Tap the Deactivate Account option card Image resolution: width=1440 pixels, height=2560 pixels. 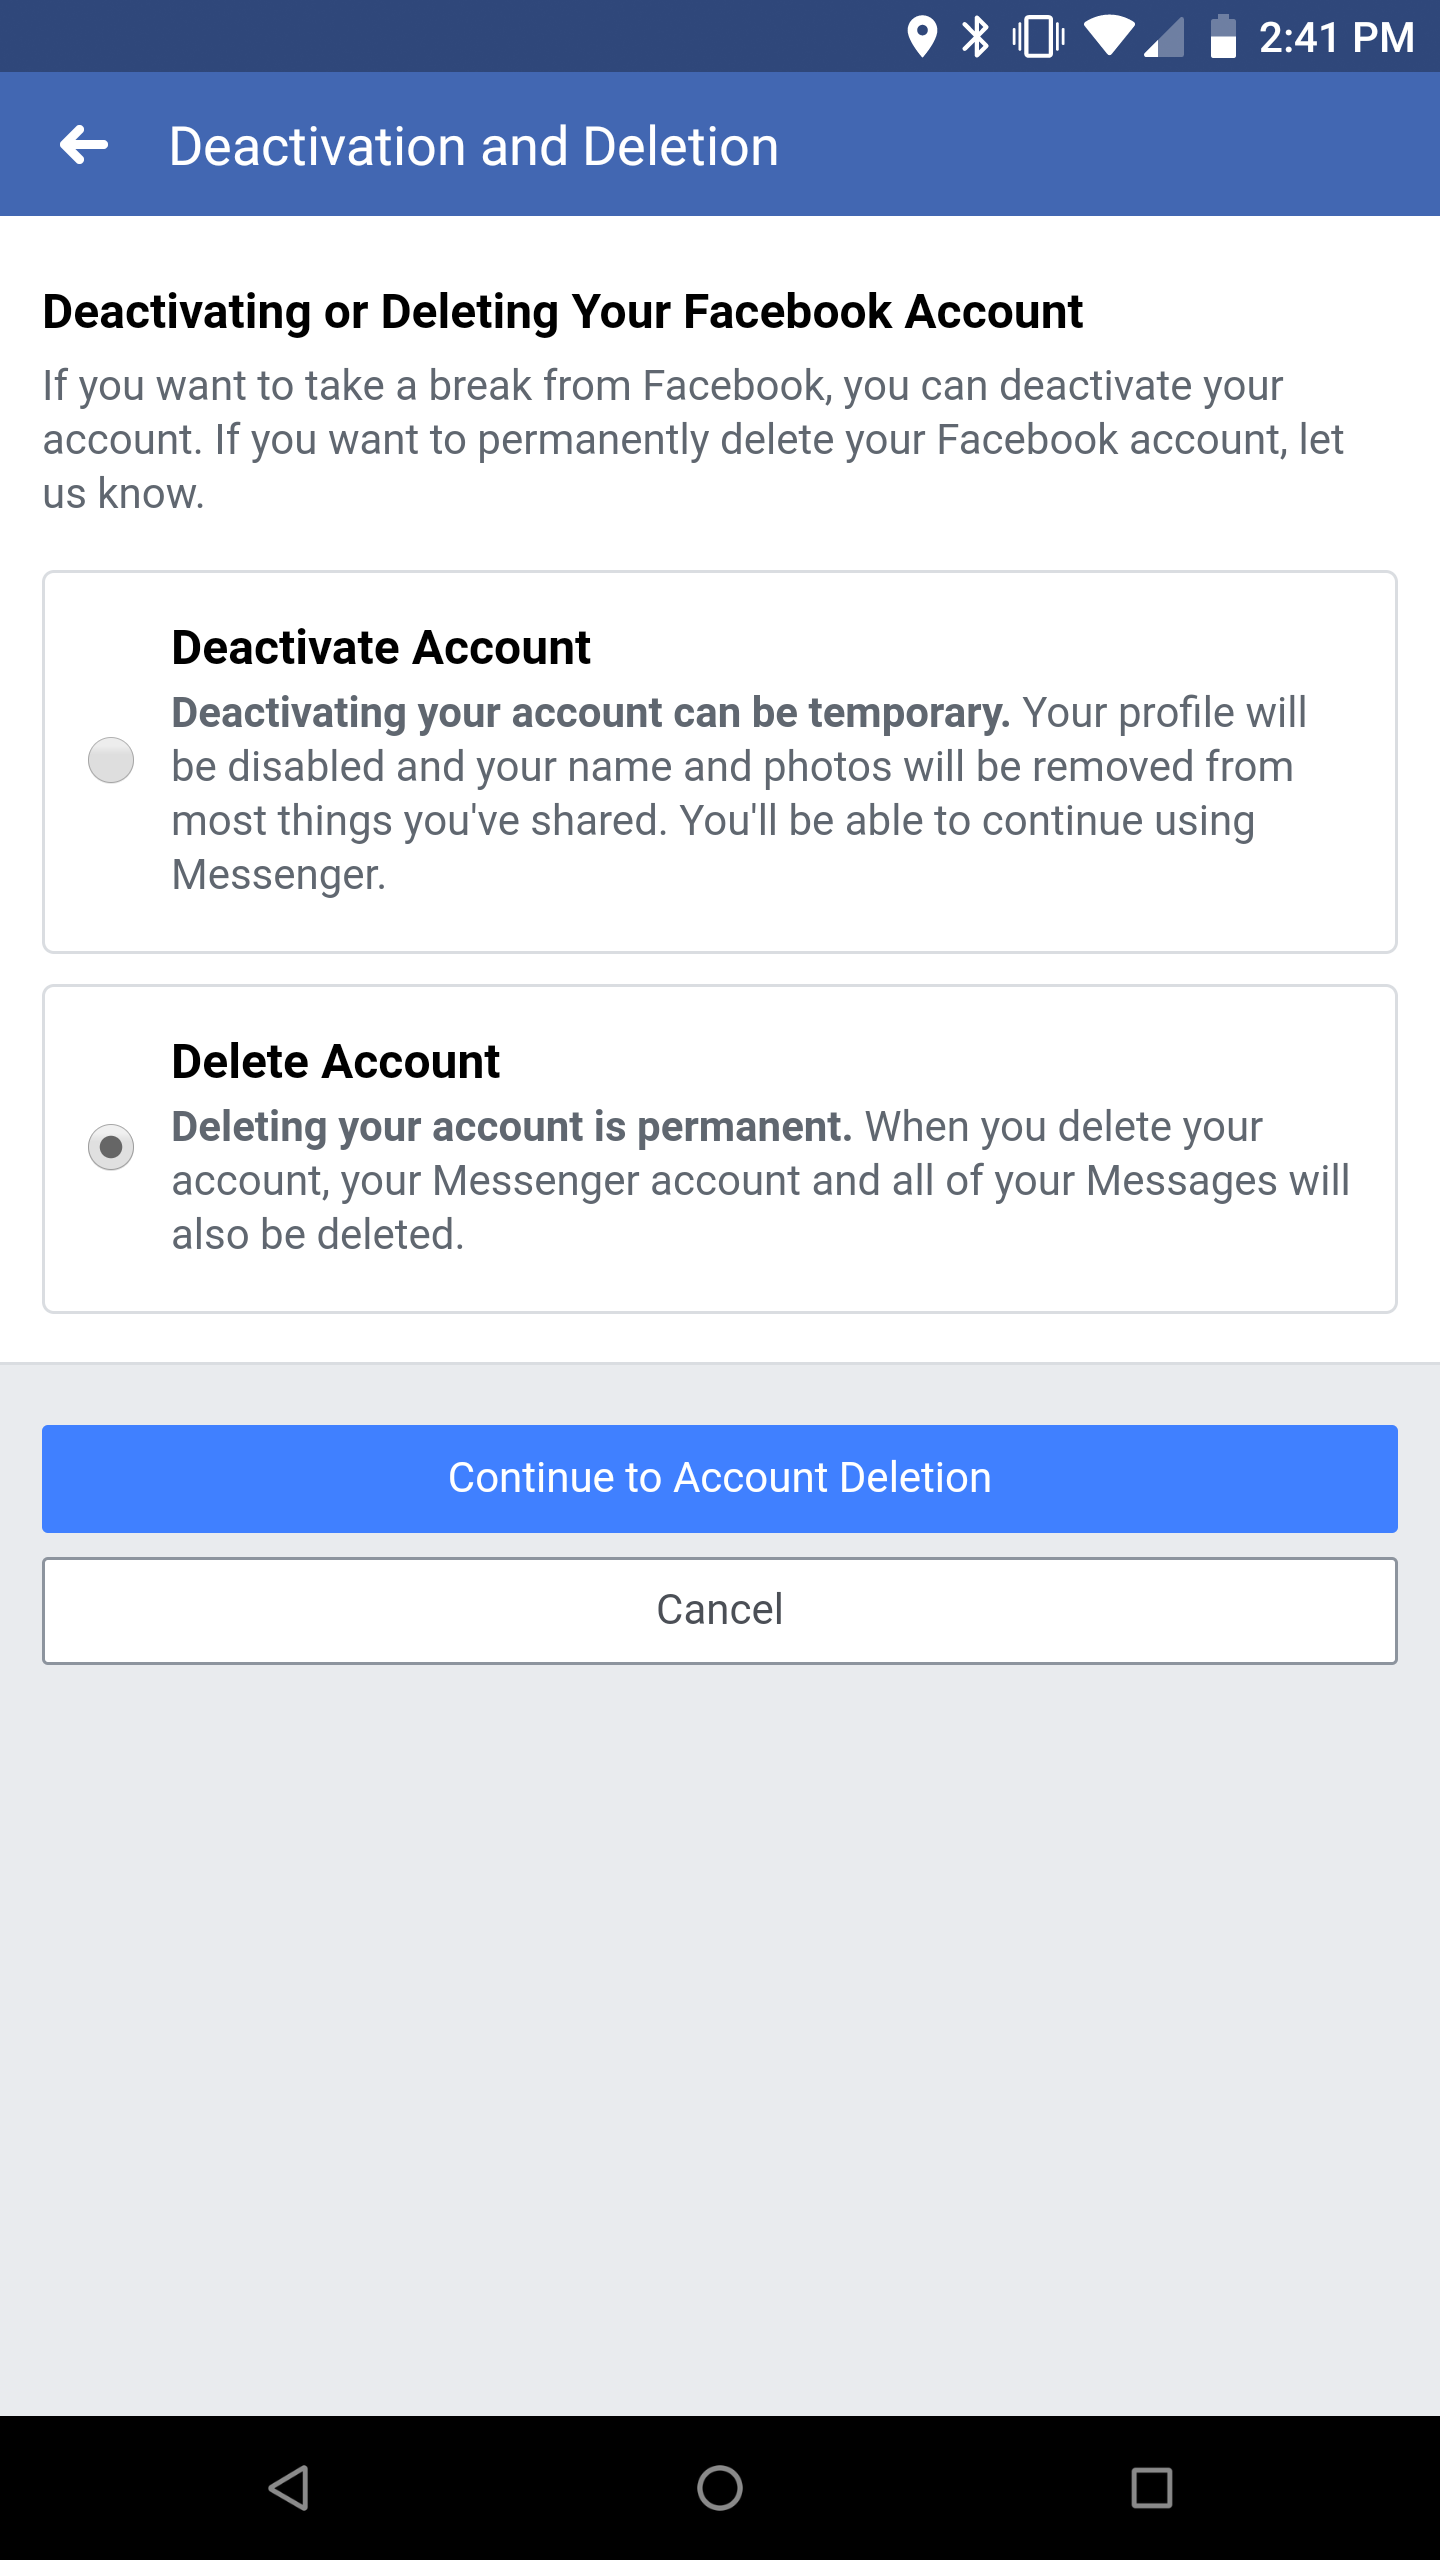tap(719, 760)
